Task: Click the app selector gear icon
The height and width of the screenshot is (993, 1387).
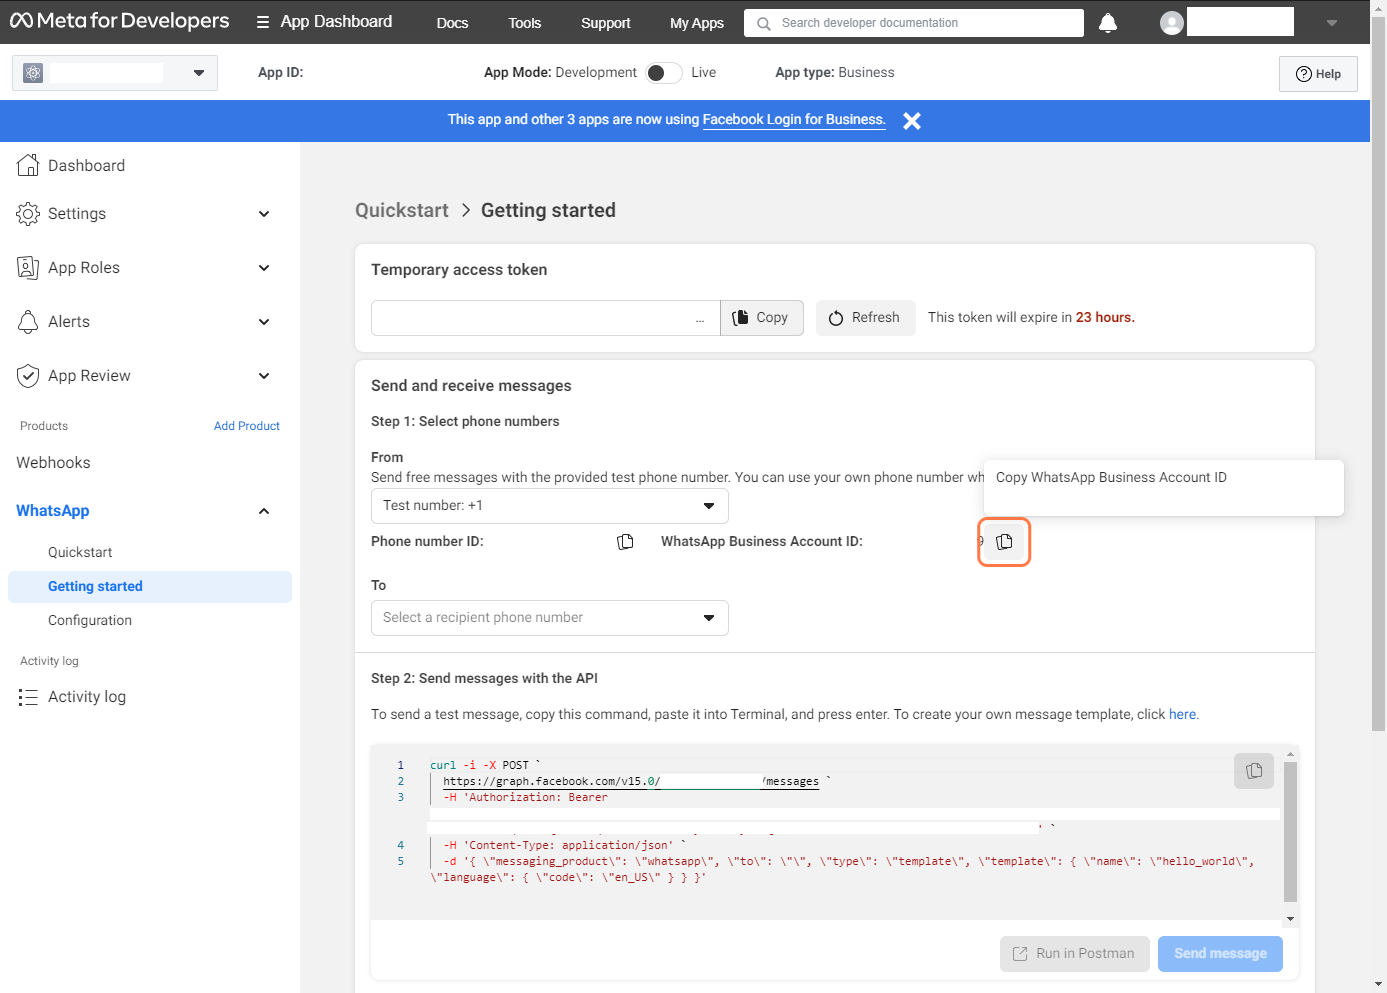Action: tap(33, 73)
